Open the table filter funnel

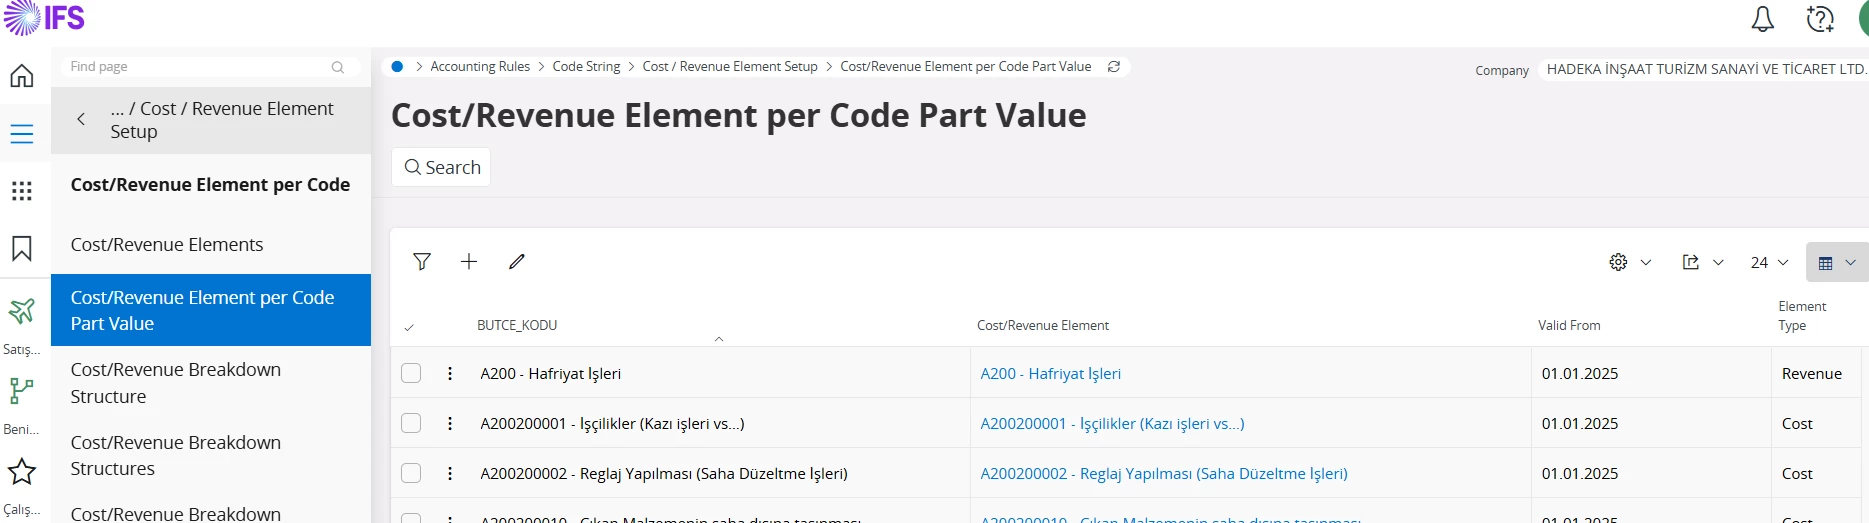pos(422,262)
